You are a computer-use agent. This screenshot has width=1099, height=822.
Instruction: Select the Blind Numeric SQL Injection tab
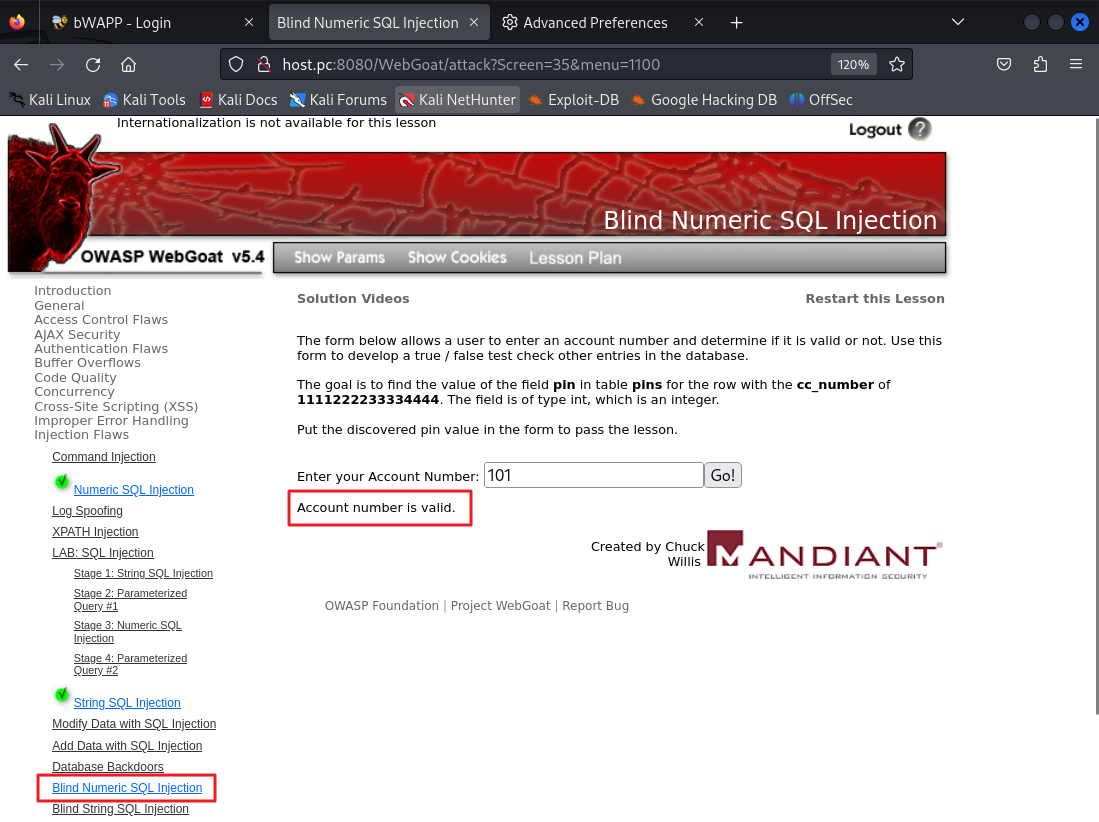(x=379, y=22)
